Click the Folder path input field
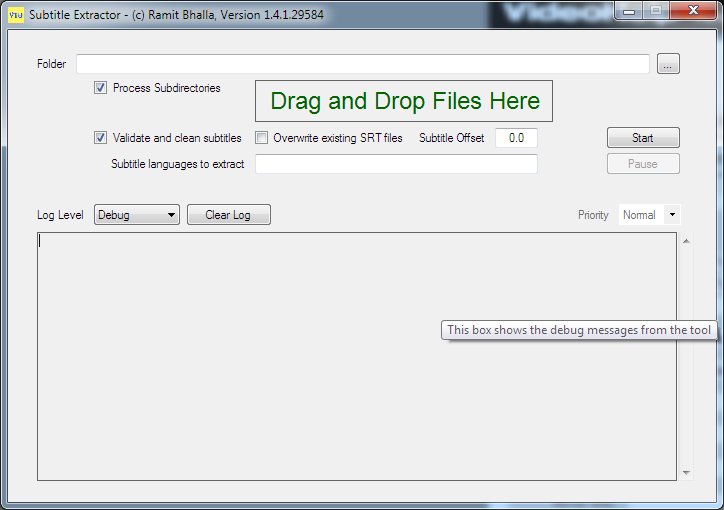 coord(363,64)
